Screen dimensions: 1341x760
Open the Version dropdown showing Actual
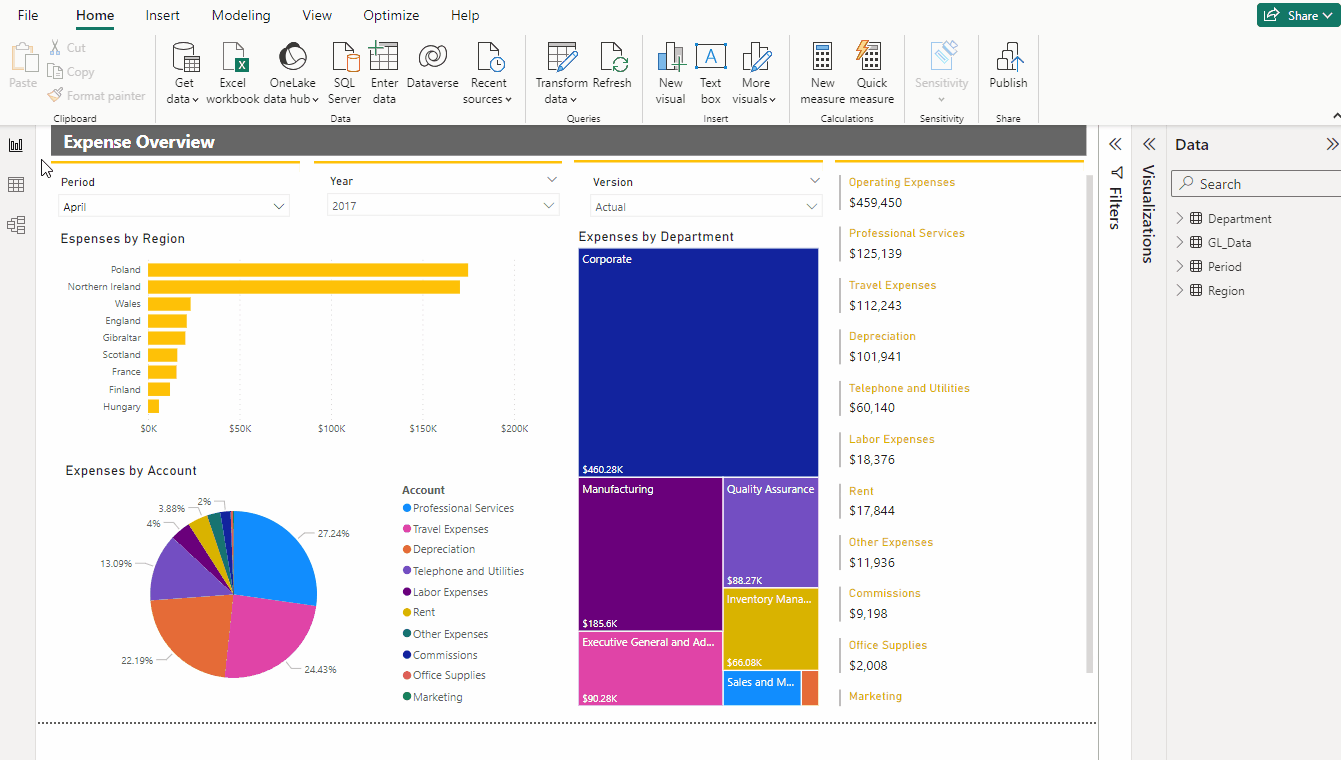706,207
